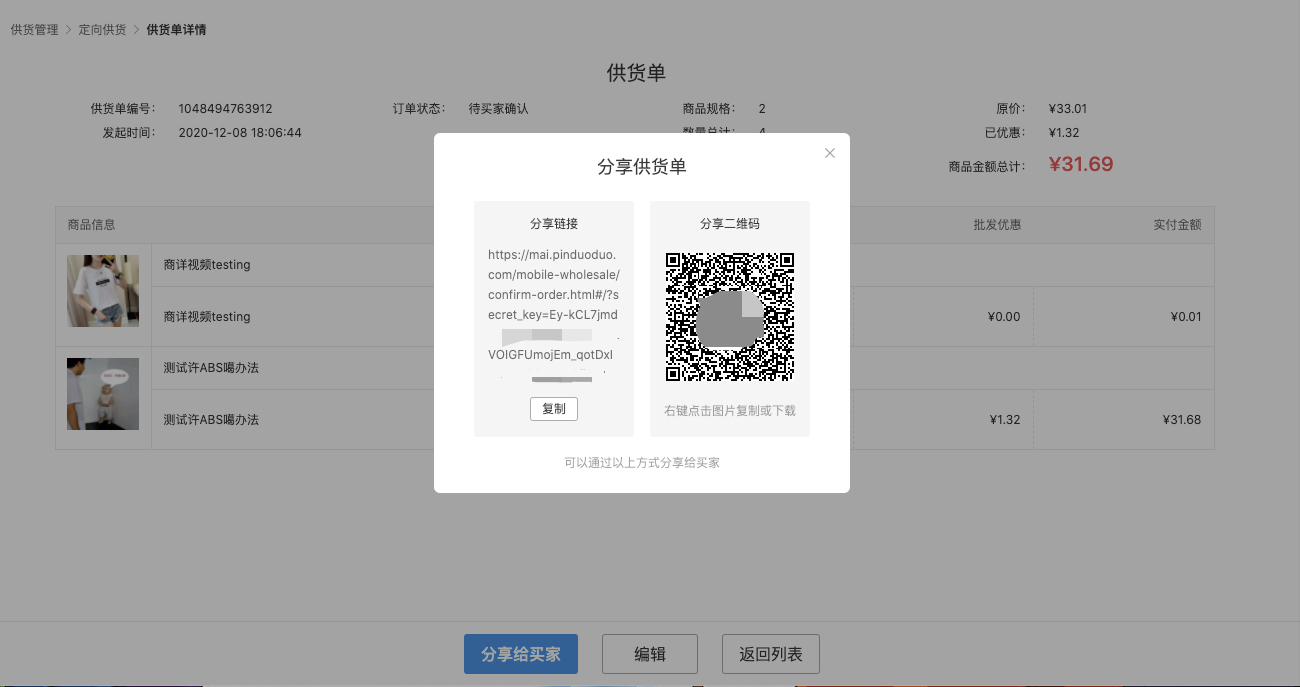This screenshot has height=687, width=1300.
Task: Click the 返回列表 button
Action: coord(771,654)
